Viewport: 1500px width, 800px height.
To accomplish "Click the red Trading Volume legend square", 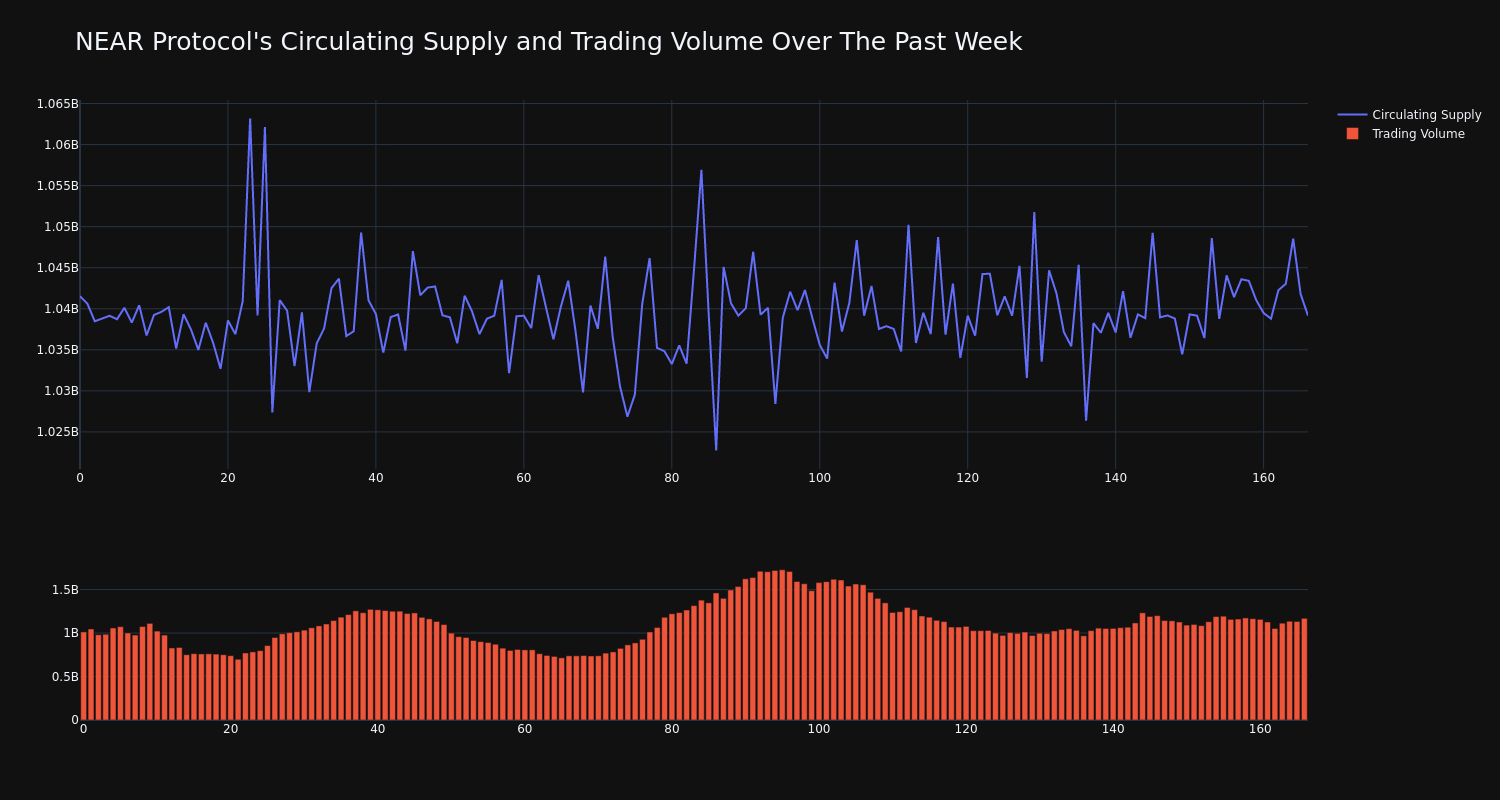I will tap(1352, 134).
